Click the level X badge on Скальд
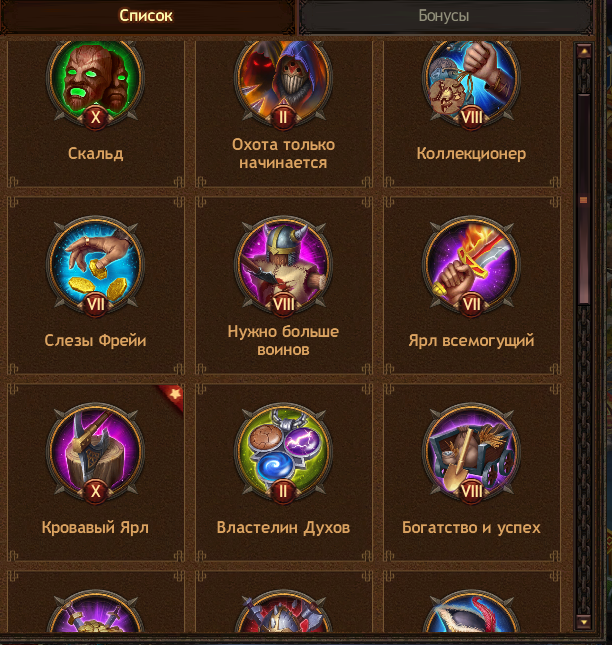The image size is (612, 645). (95, 118)
